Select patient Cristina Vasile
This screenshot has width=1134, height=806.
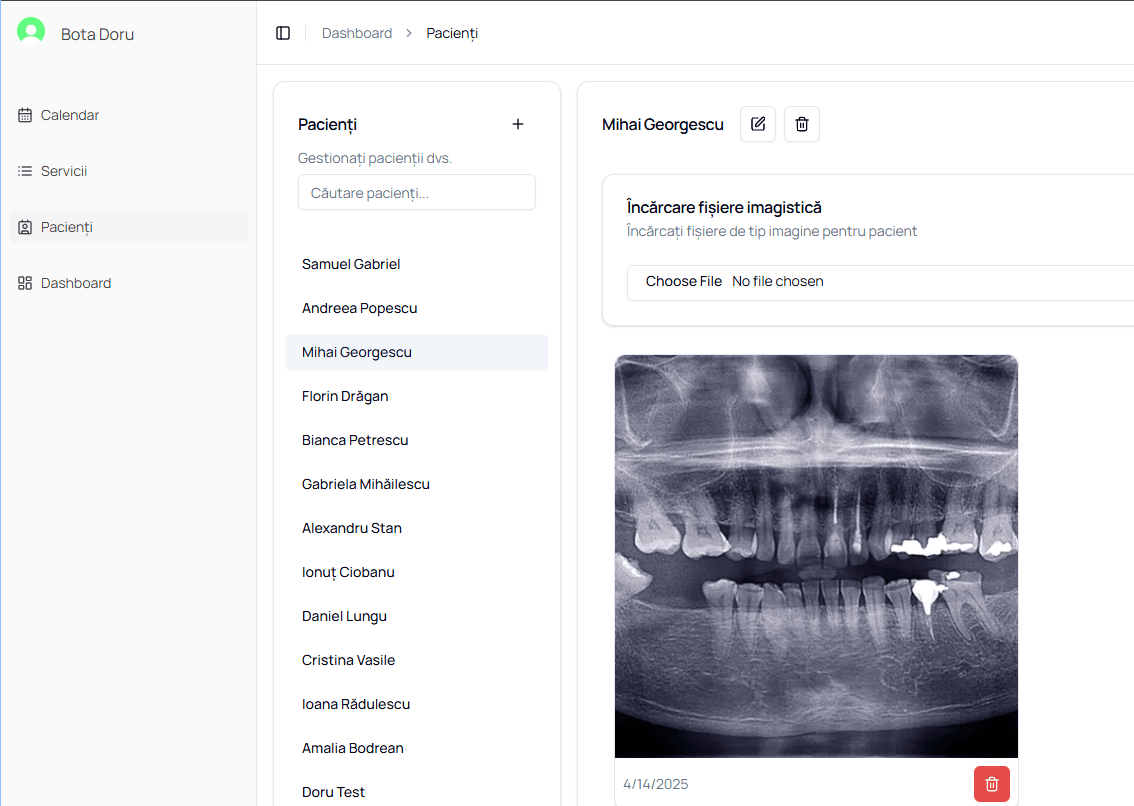[417, 660]
